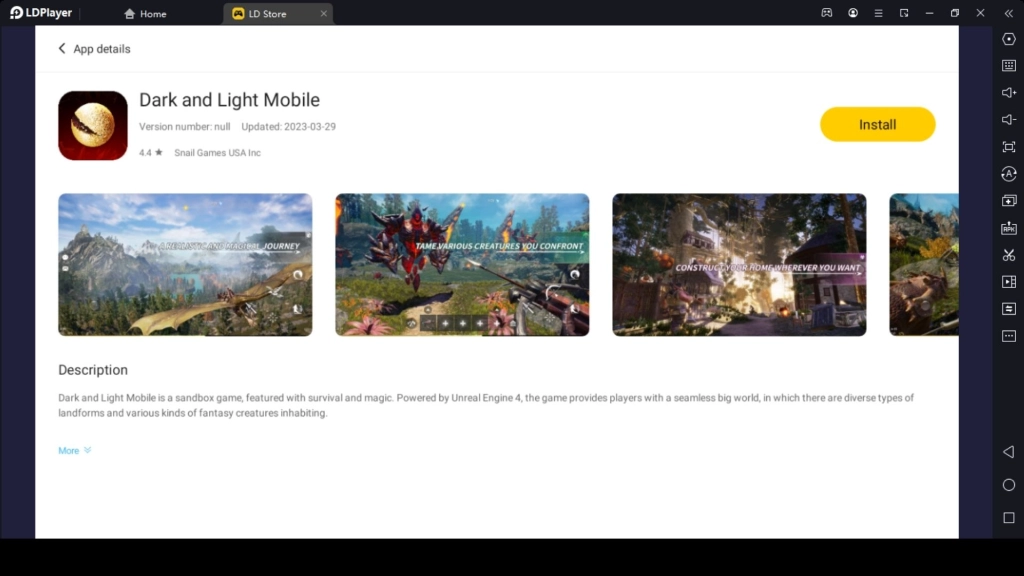Decrease volume using volume-down sidebar icon
The height and width of the screenshot is (576, 1024).
tap(1009, 120)
